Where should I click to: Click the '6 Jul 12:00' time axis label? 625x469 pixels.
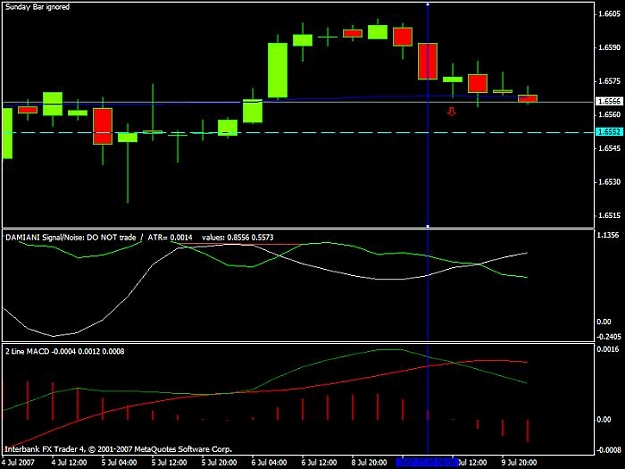coord(319,463)
